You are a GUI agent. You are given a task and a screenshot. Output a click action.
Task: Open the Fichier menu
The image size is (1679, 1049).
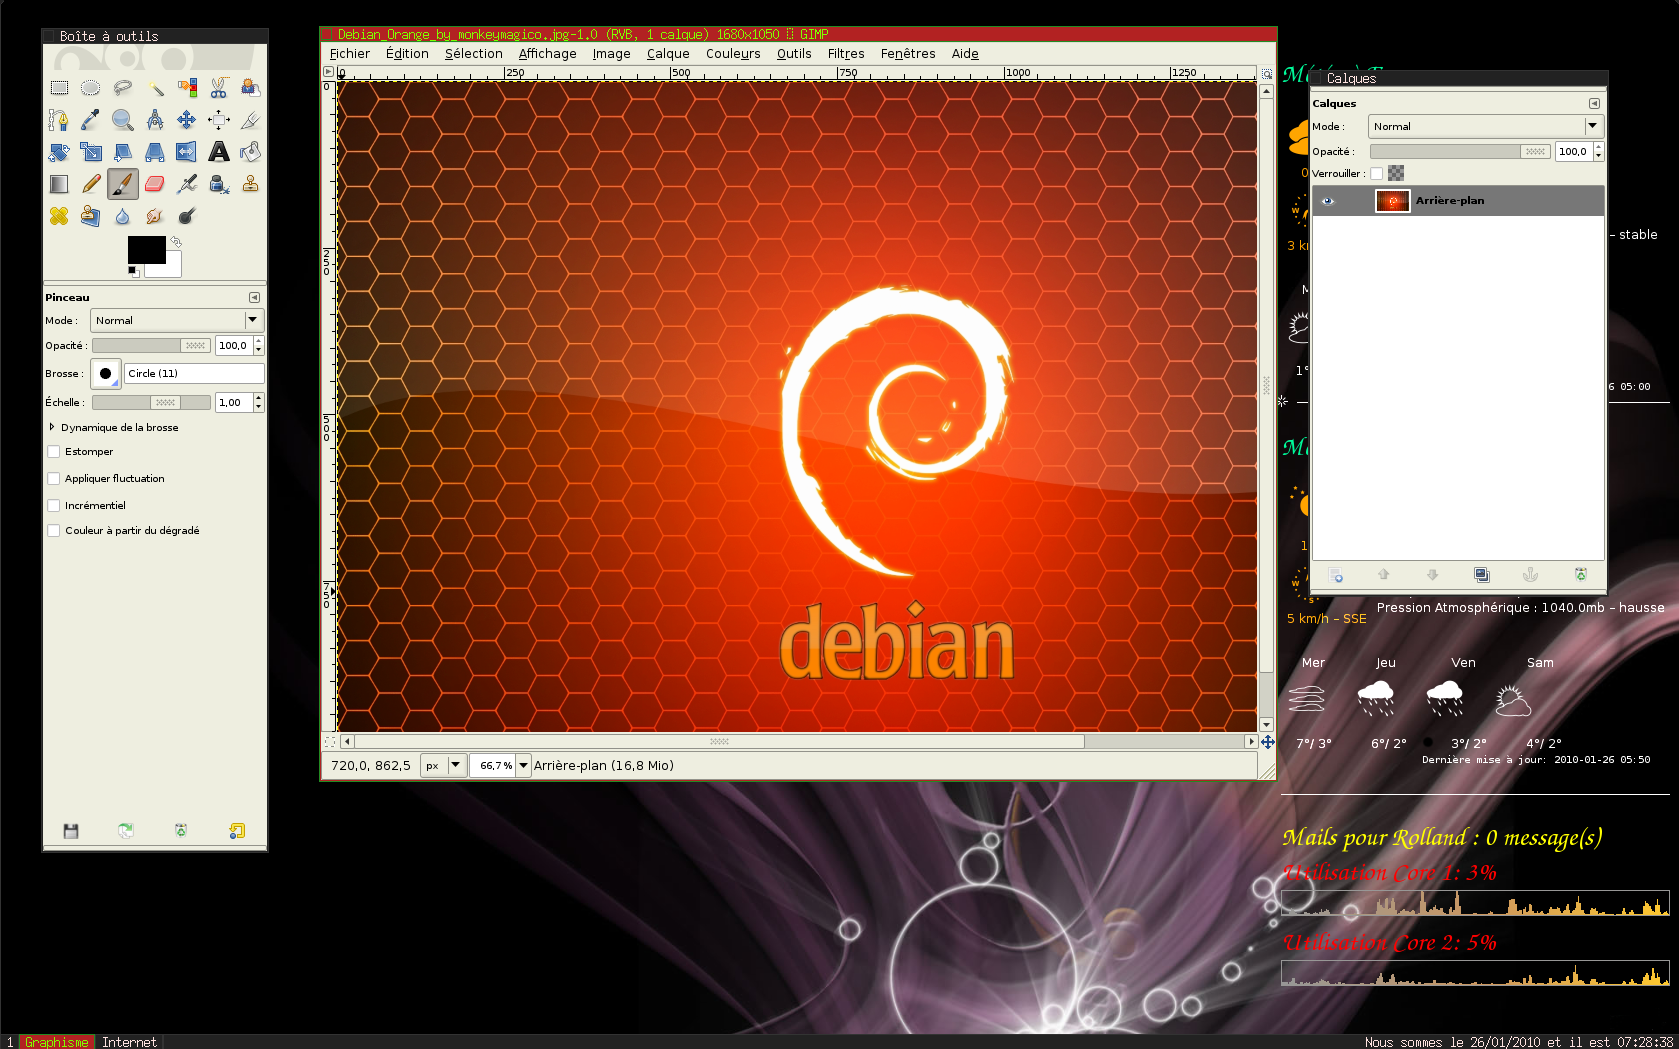pyautogui.click(x=350, y=54)
